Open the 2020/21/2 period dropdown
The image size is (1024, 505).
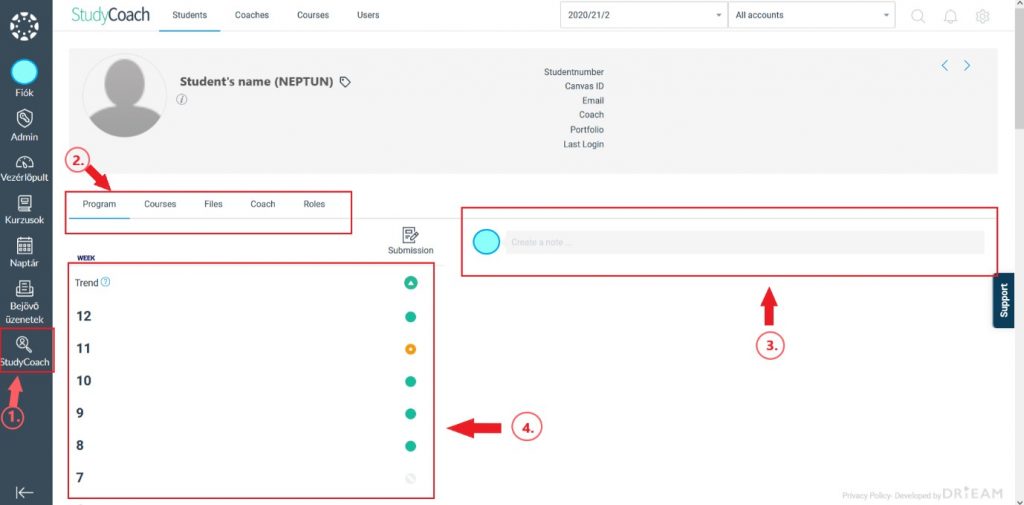643,15
